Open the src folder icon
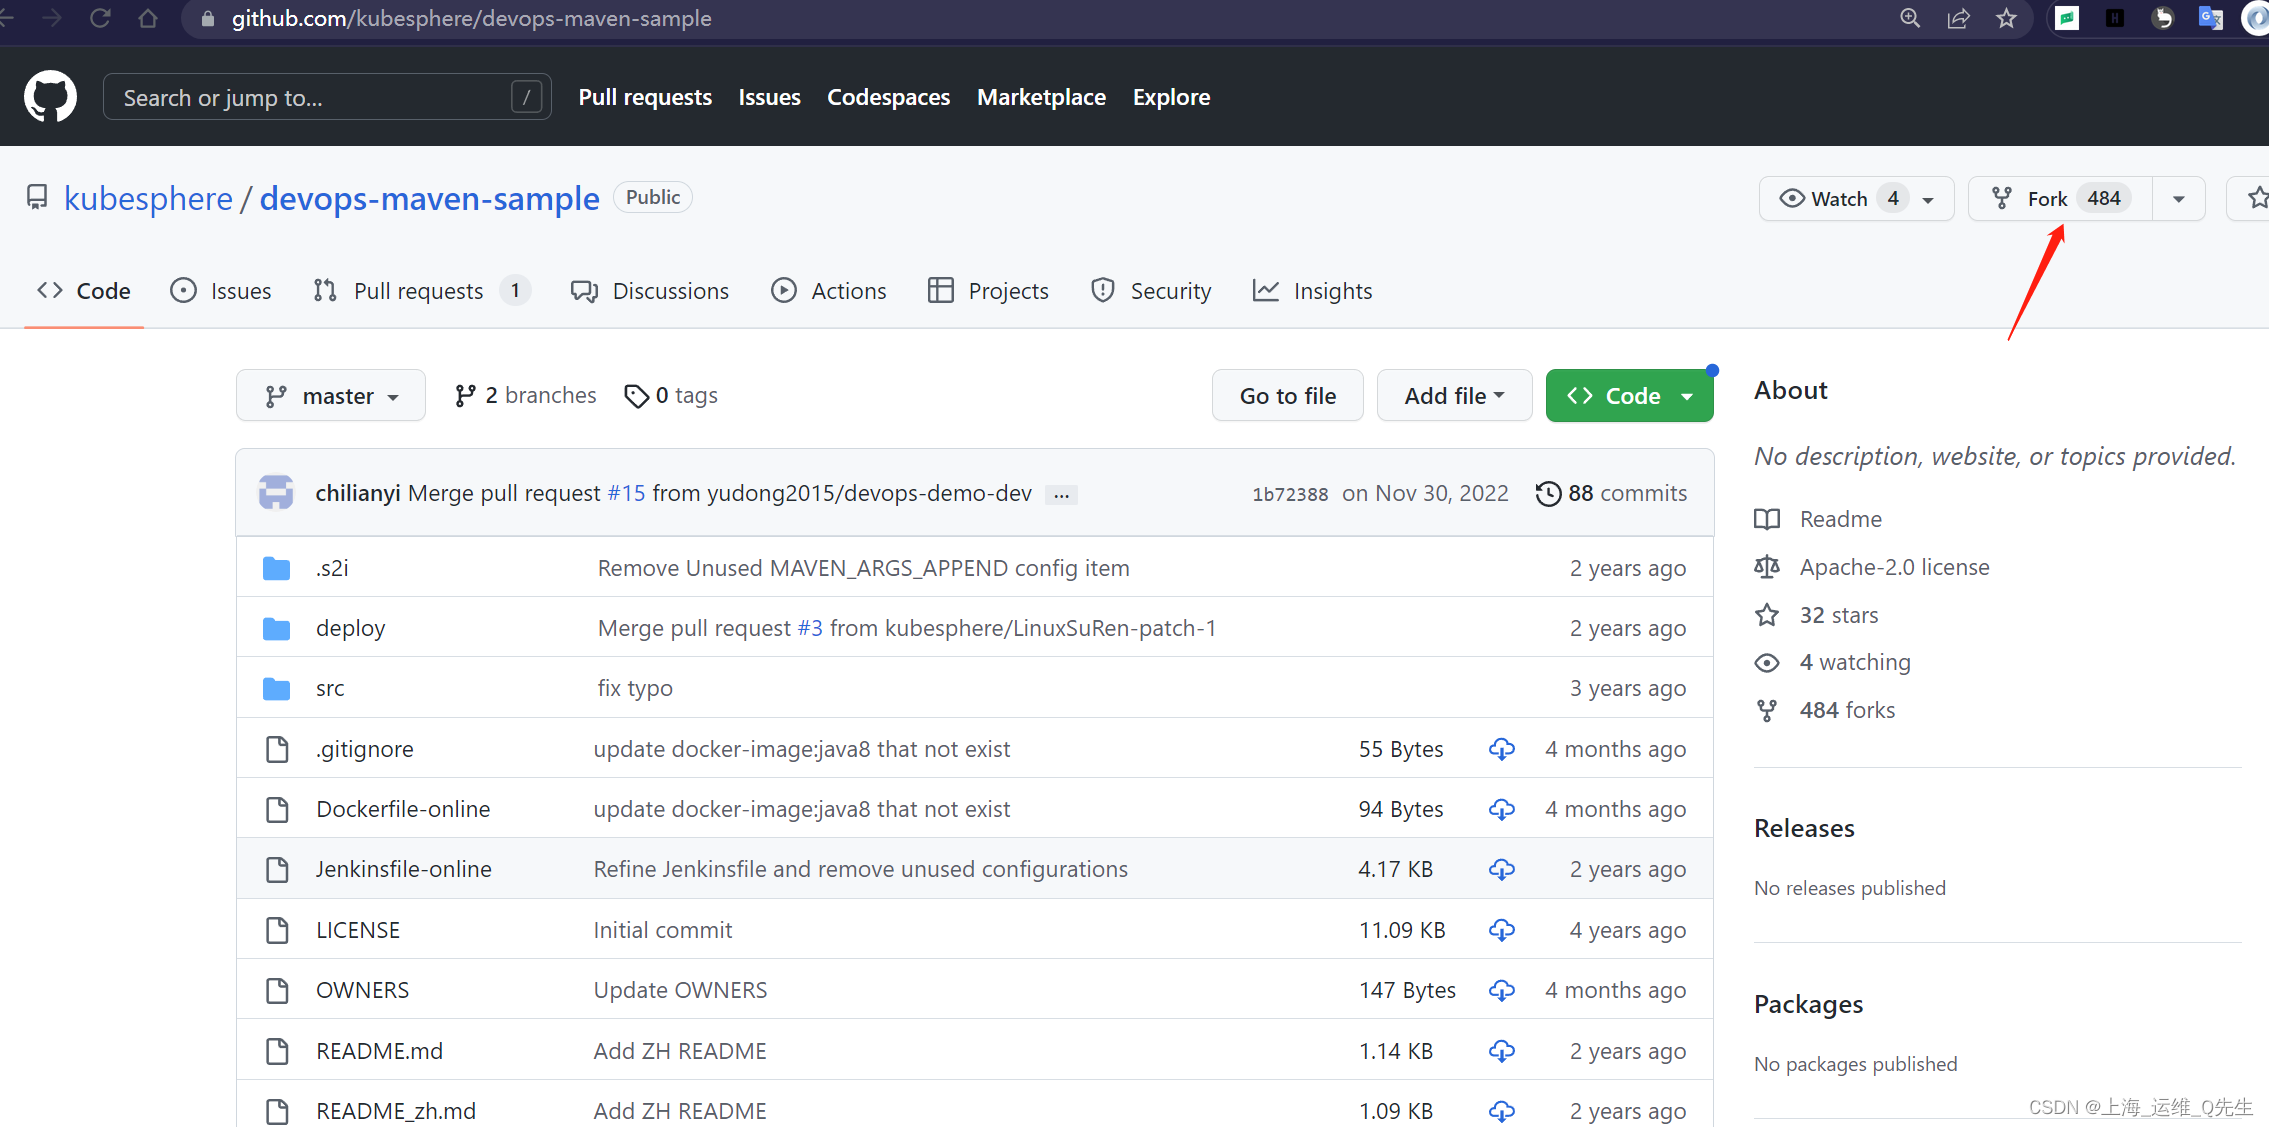Image resolution: width=2269 pixels, height=1127 pixels. (276, 689)
